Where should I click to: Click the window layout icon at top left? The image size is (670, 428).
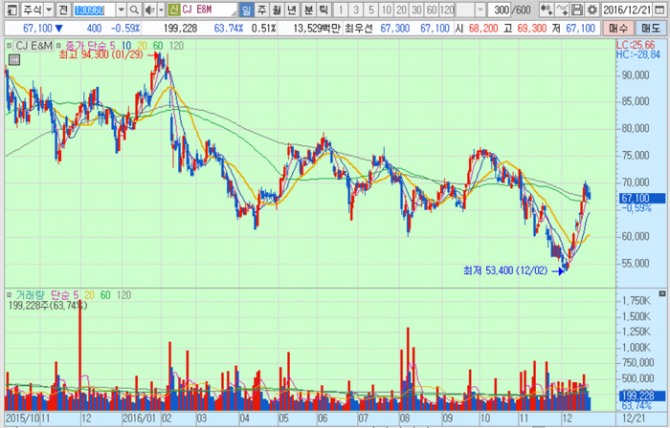click(x=12, y=10)
